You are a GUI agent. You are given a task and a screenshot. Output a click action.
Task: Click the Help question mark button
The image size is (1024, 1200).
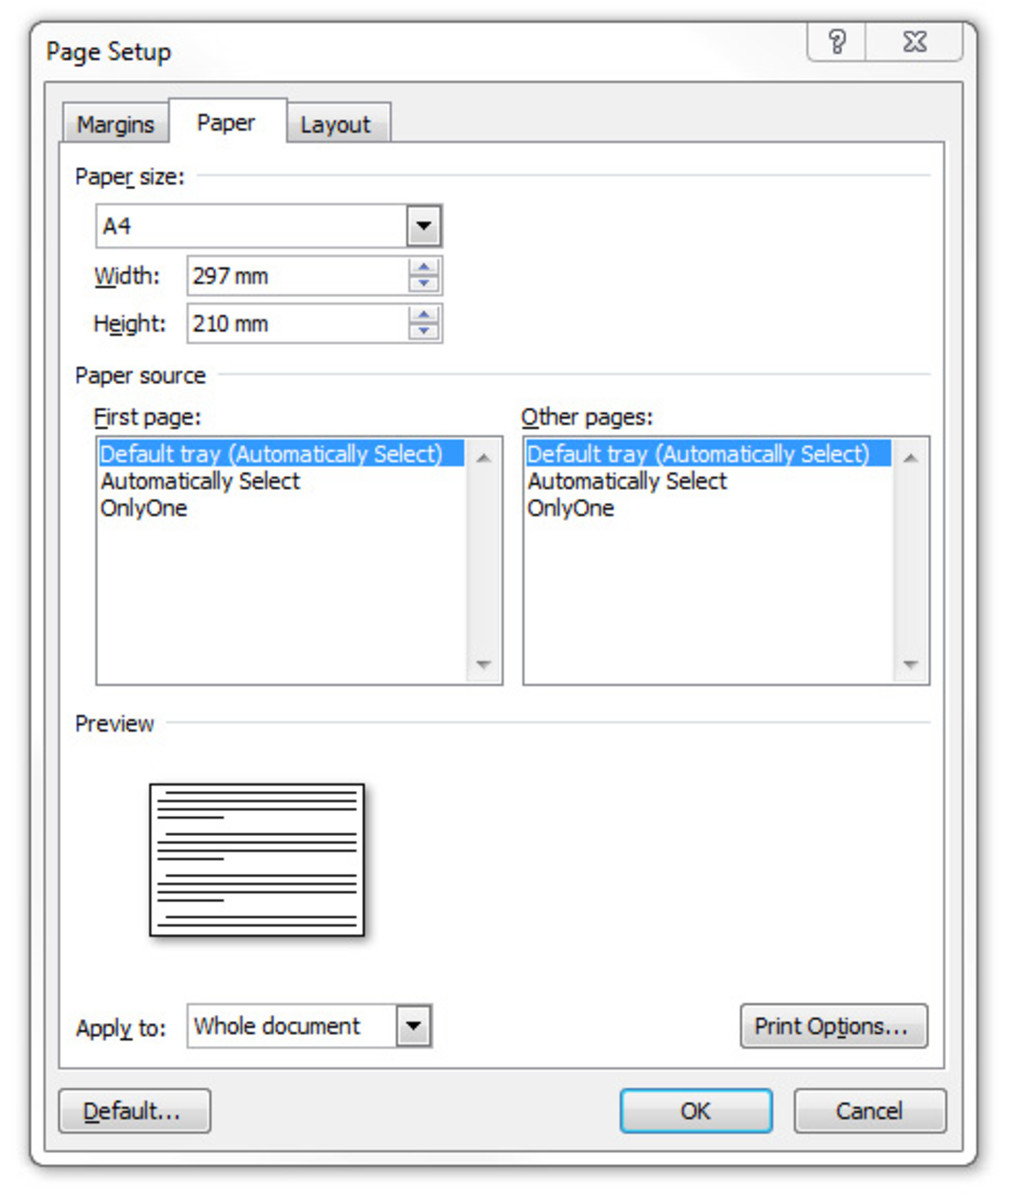pyautogui.click(x=837, y=42)
